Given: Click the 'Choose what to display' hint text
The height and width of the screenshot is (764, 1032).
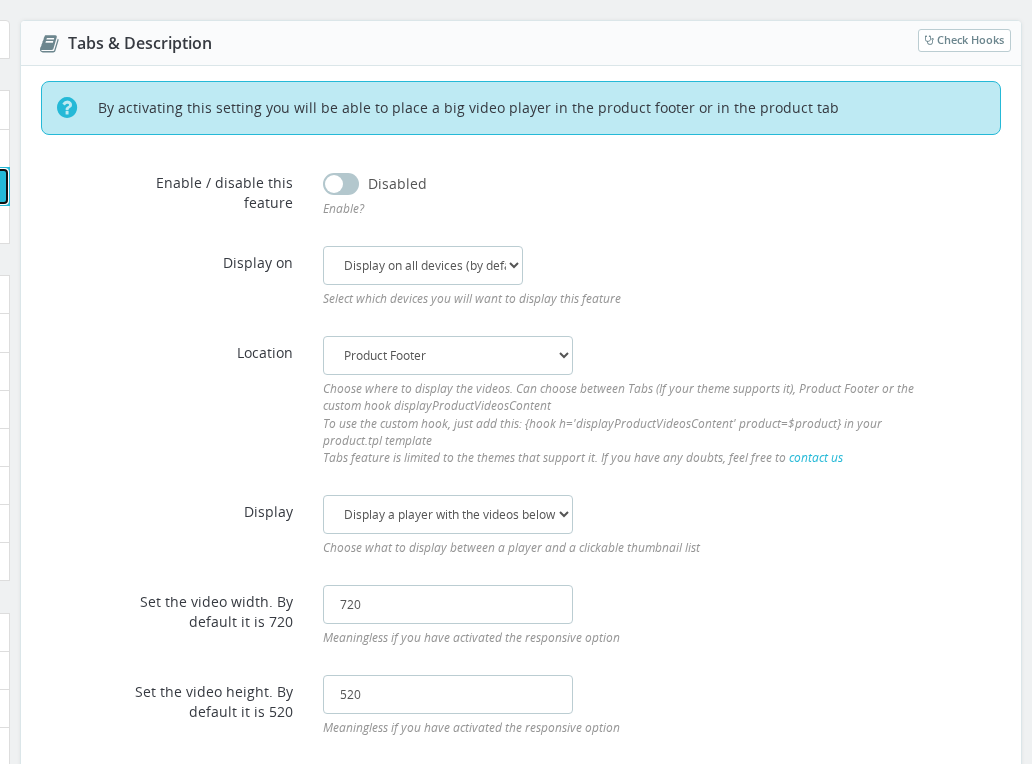Looking at the screenshot, I should coord(511,548).
